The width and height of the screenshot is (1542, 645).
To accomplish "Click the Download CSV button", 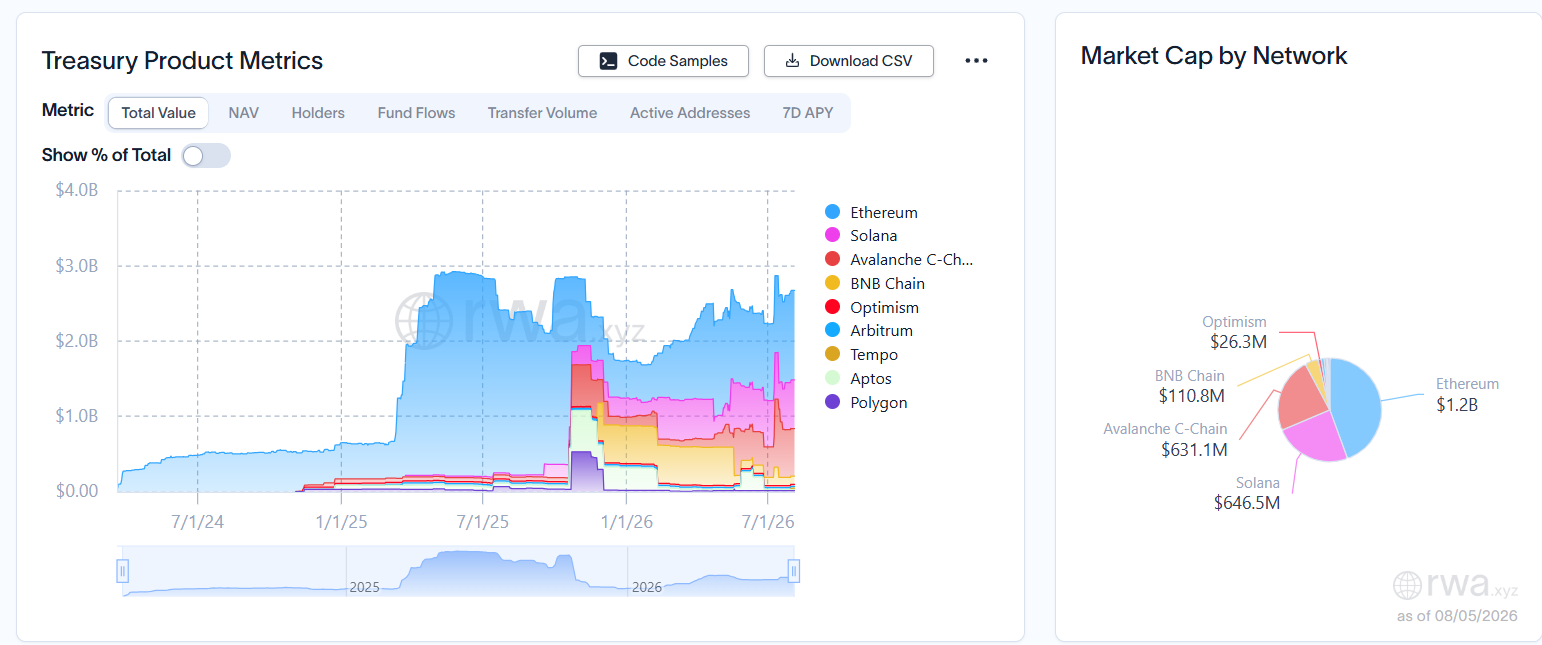I will pyautogui.click(x=849, y=61).
